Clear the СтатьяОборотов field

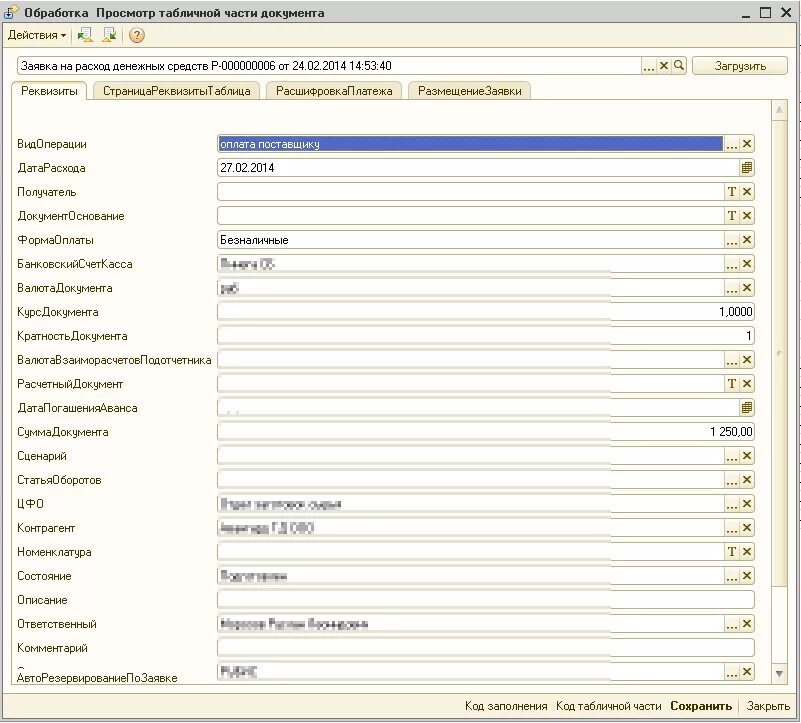pyautogui.click(x=747, y=480)
